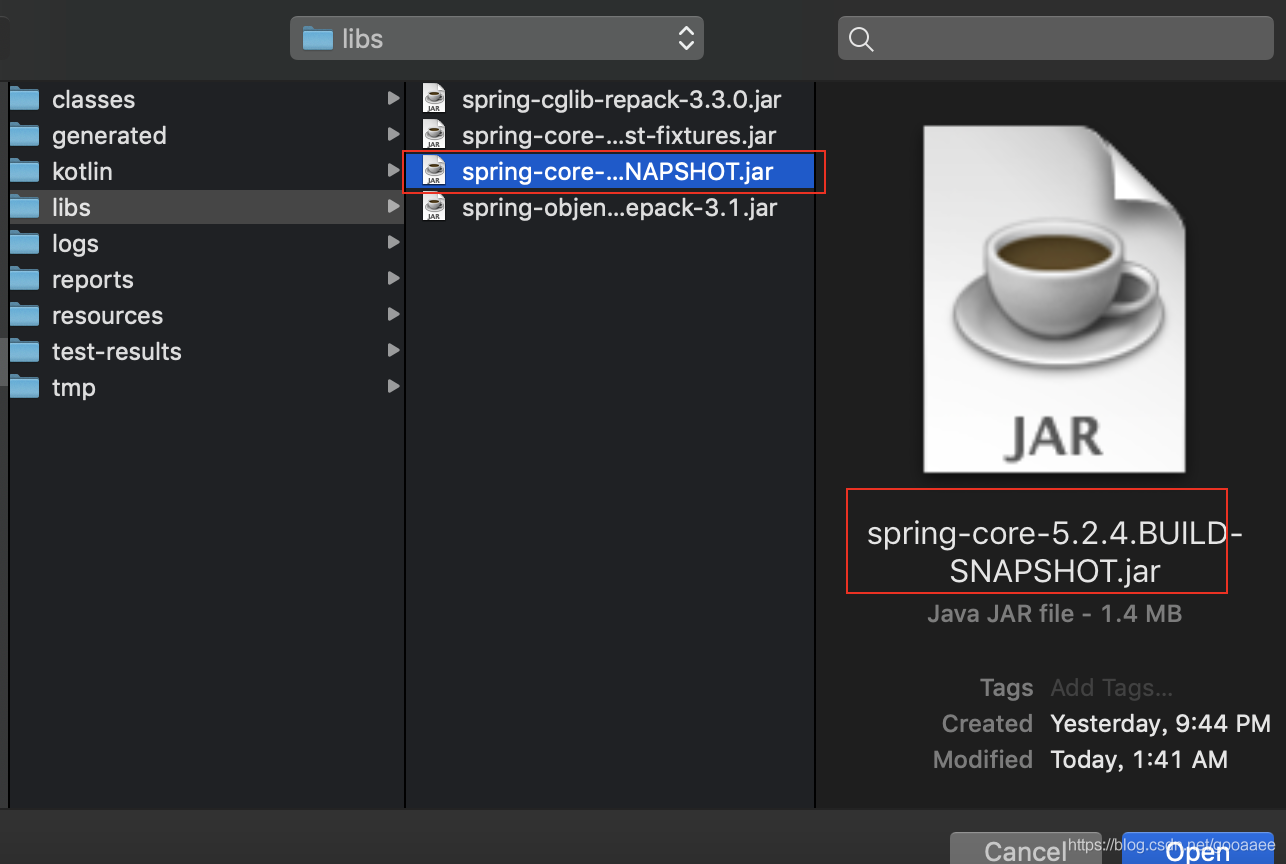The width and height of the screenshot is (1286, 864).
Task: Click the Open button
Action: [1197, 851]
